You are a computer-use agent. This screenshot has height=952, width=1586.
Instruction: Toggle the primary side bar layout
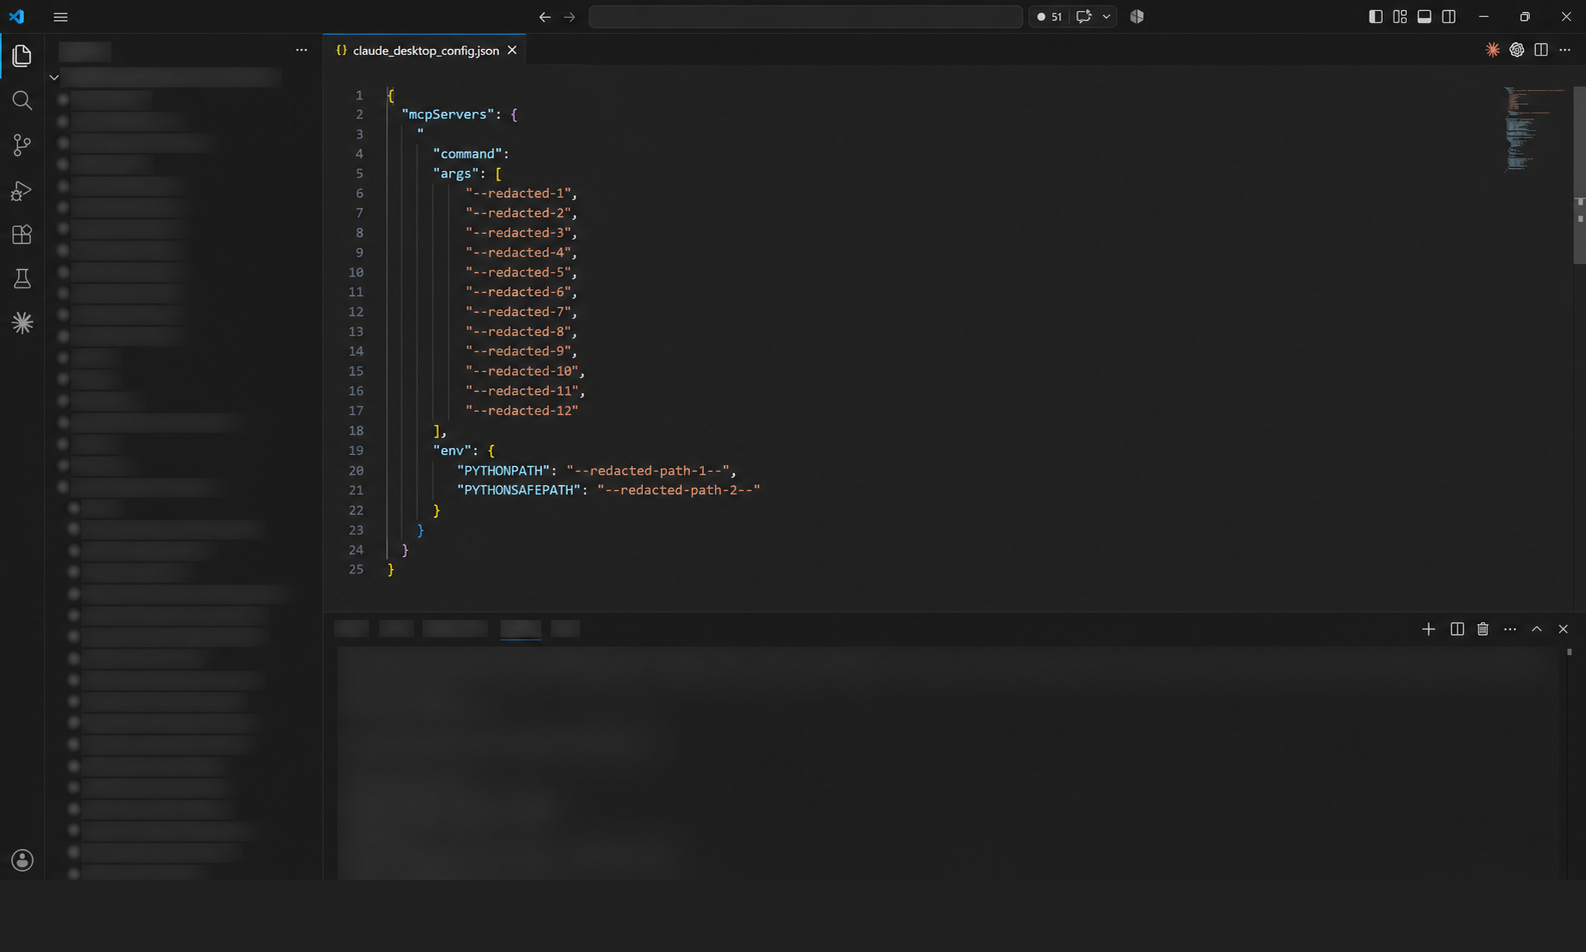pyautogui.click(x=1376, y=17)
